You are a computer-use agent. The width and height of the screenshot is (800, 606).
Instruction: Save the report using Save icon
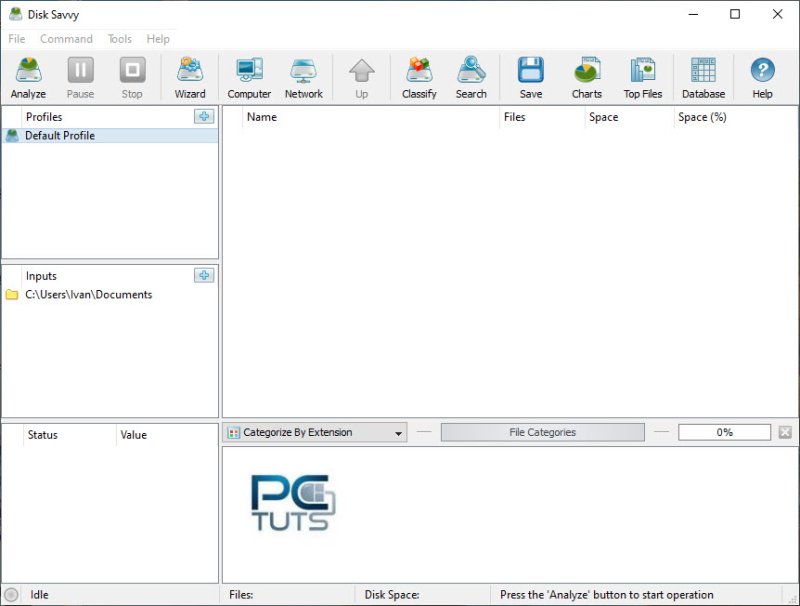531,77
